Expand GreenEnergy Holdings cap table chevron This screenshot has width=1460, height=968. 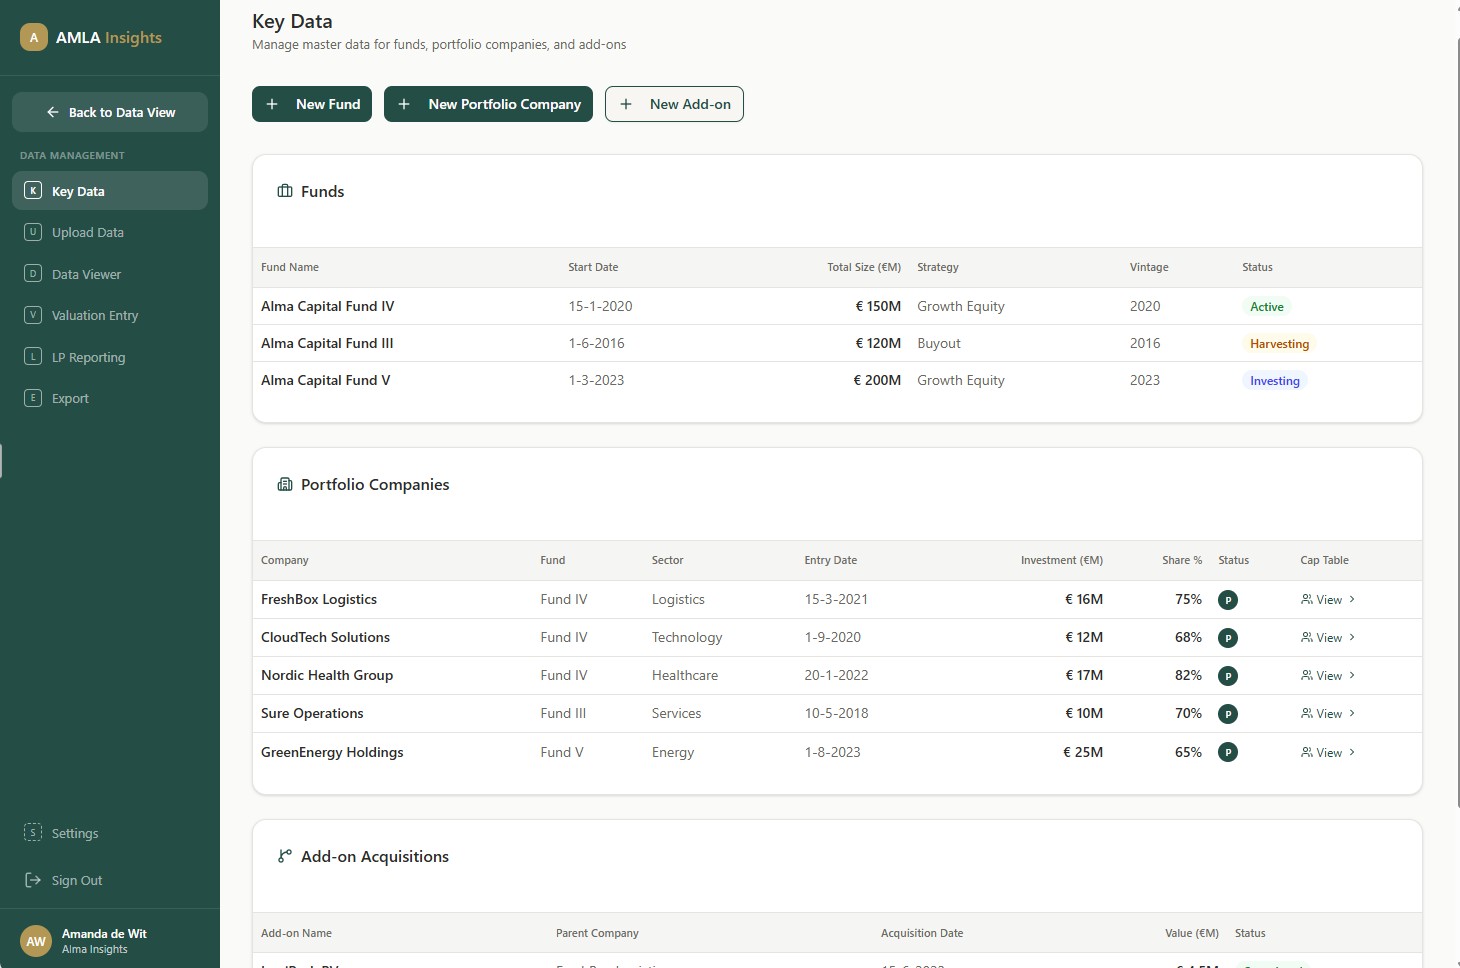(1352, 752)
